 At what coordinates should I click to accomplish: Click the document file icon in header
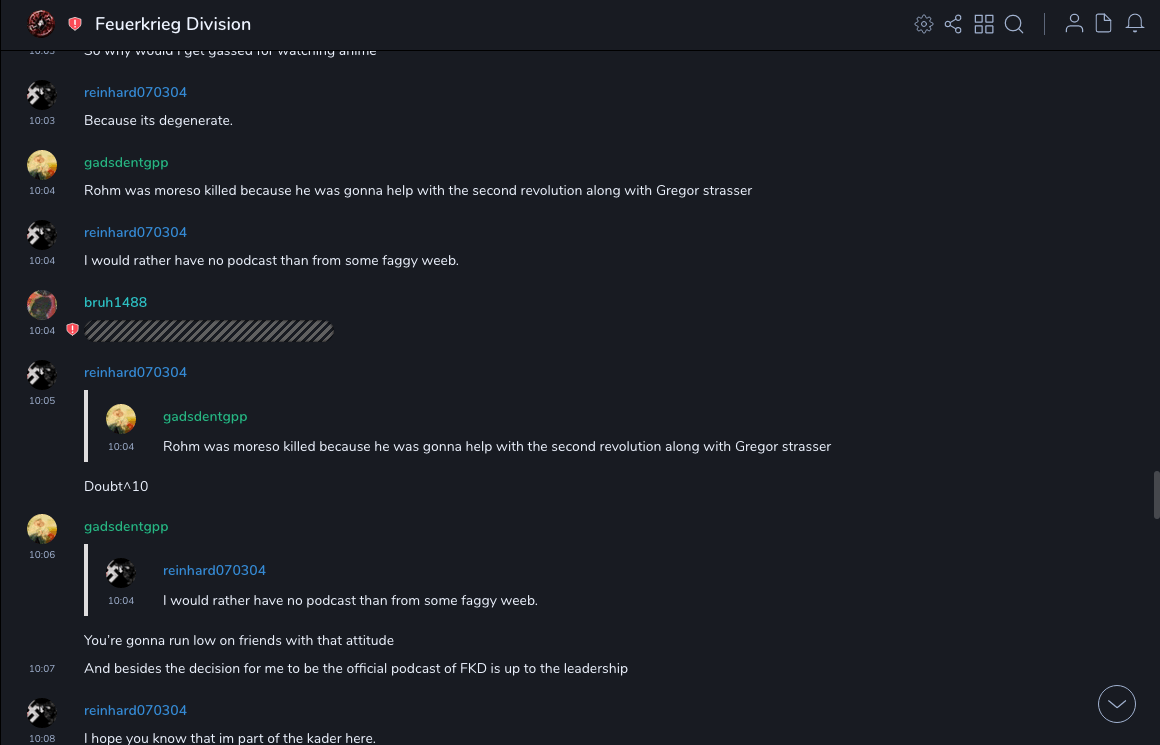[1104, 24]
